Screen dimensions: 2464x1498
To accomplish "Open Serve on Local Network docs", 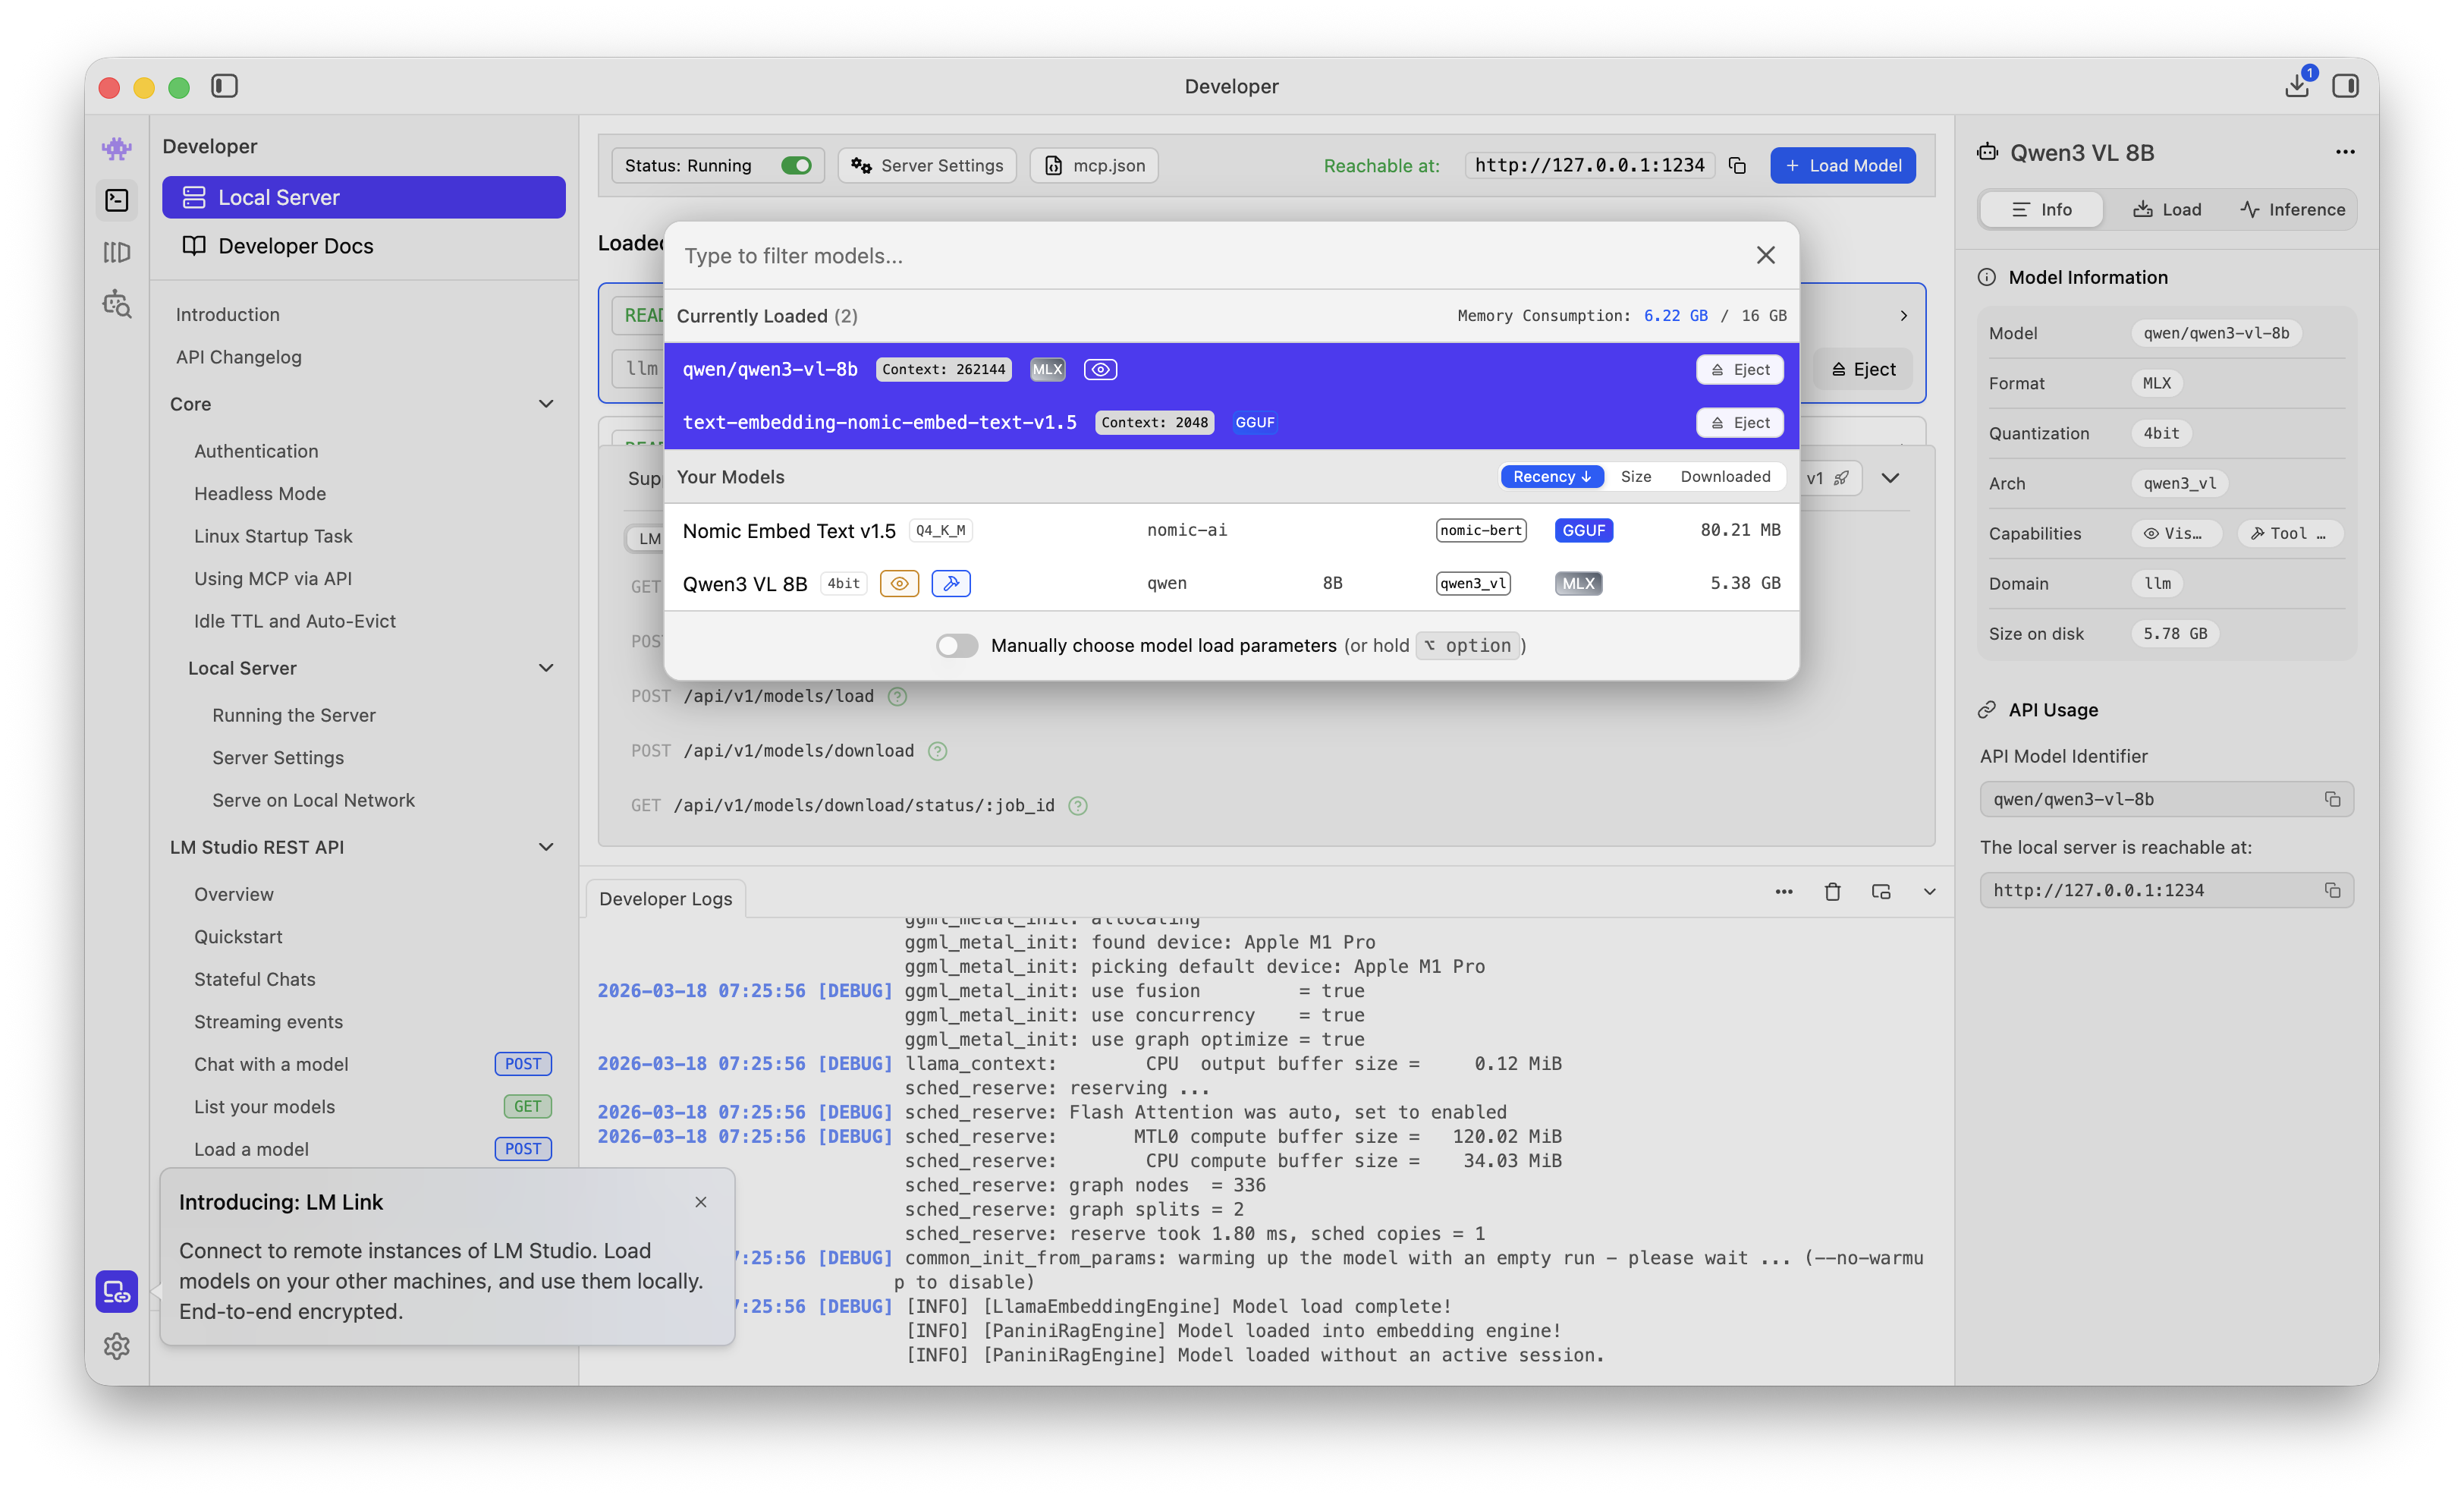I will 313,800.
